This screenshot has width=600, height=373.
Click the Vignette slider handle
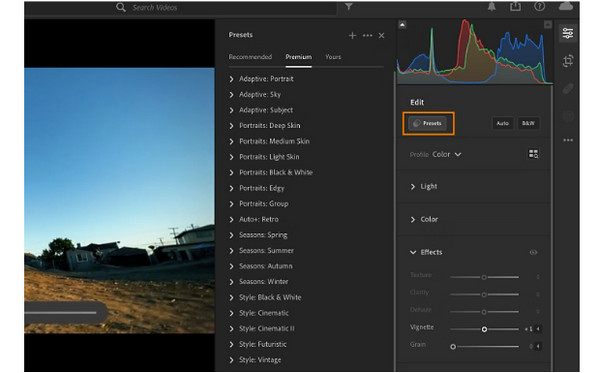pyautogui.click(x=484, y=329)
